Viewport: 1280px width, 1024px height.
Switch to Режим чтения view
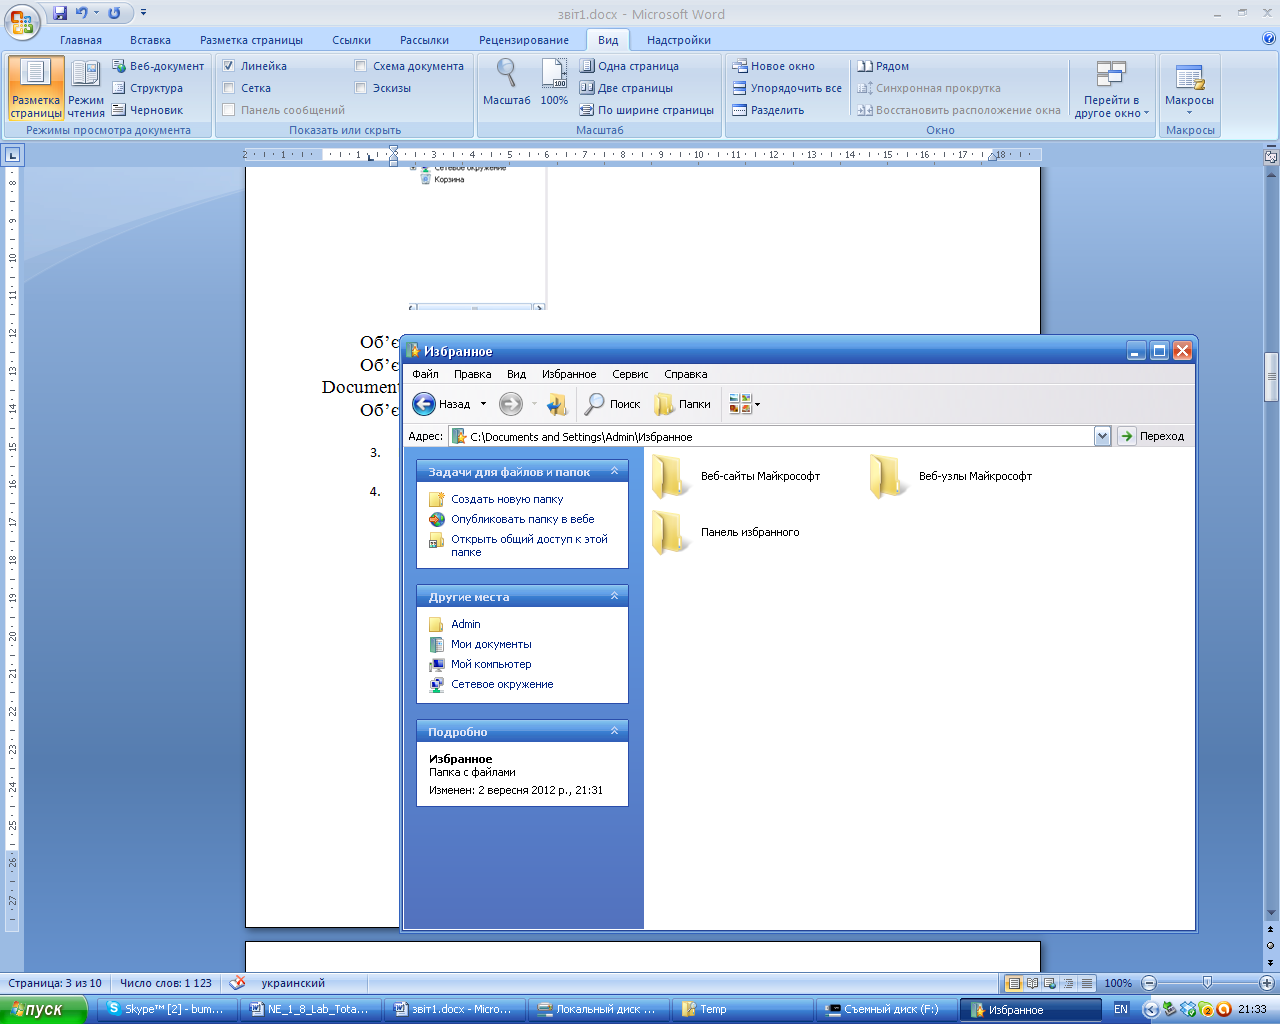tap(86, 88)
